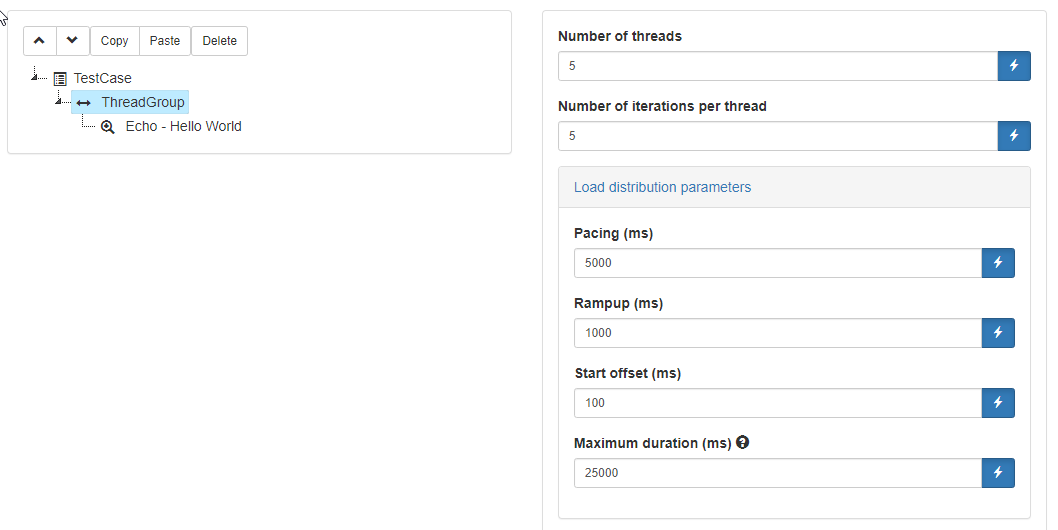Viewport: 1058px width, 530px height.
Task: Move node down with the down-arrow button
Action: pos(73,41)
